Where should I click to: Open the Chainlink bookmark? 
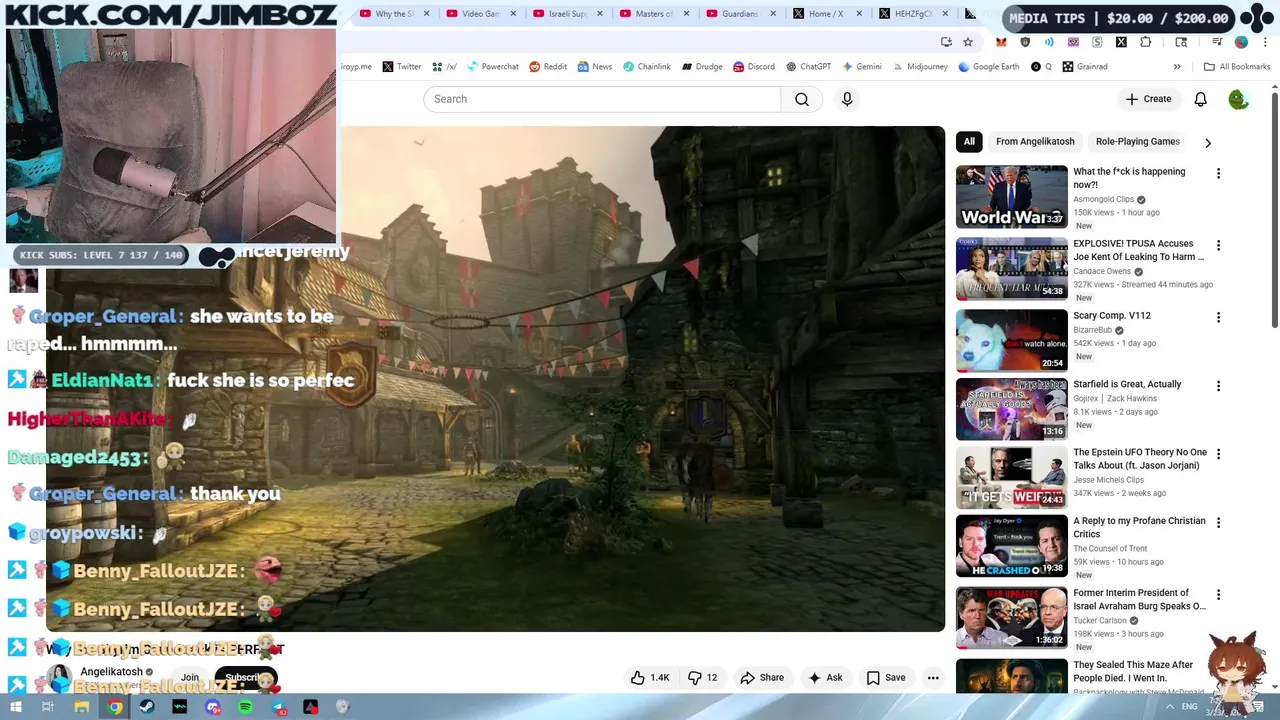[x=646, y=67]
